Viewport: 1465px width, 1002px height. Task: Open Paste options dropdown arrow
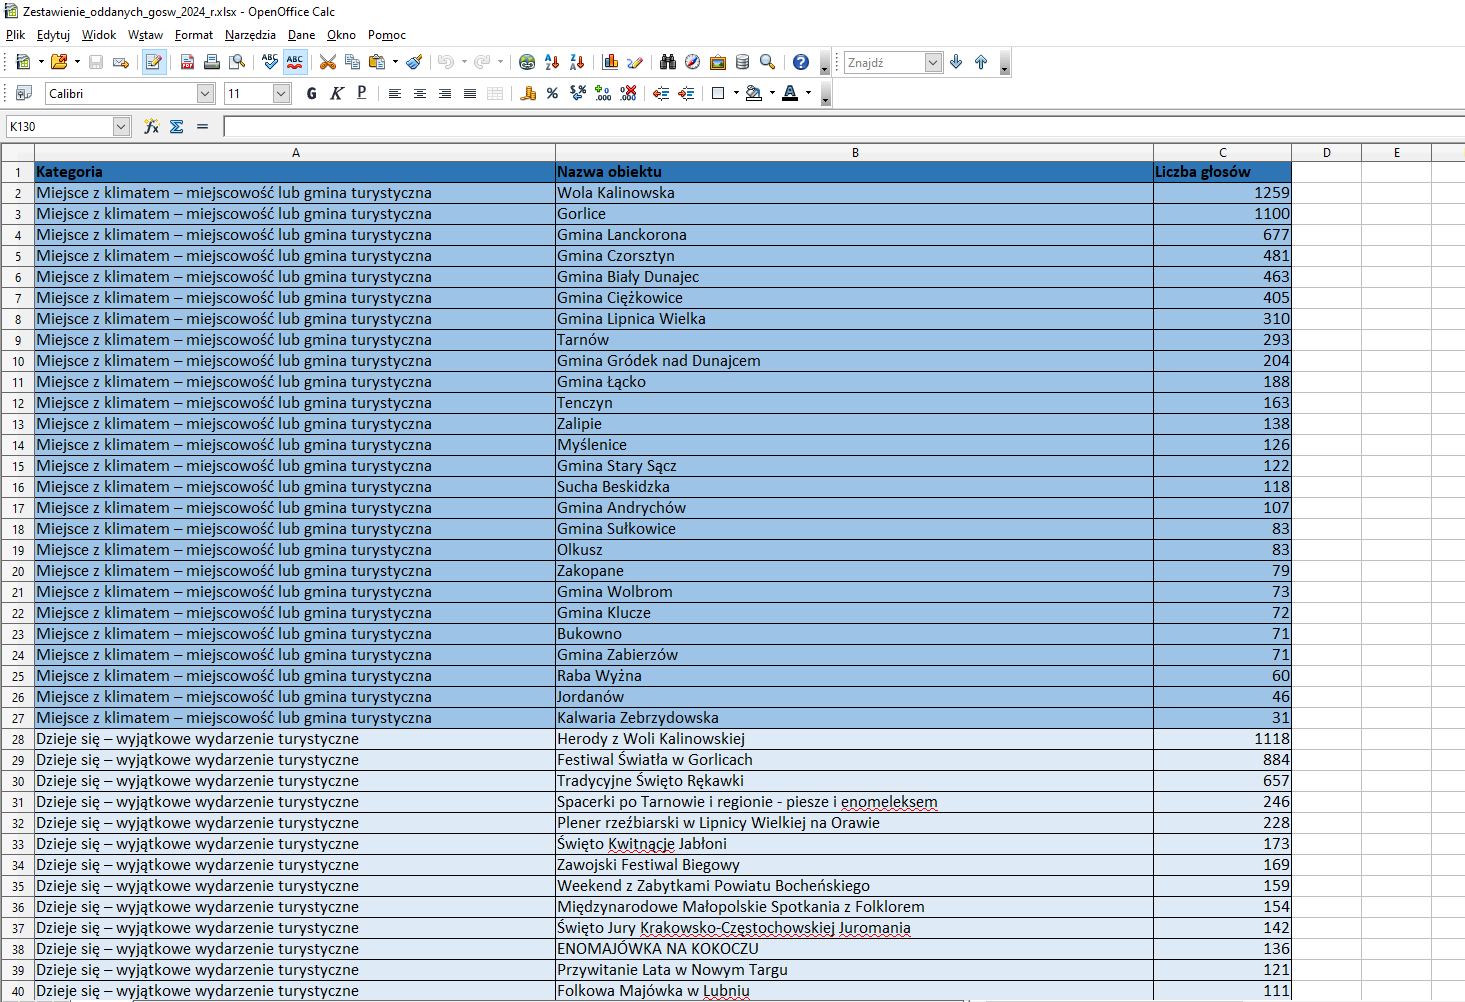coord(395,62)
